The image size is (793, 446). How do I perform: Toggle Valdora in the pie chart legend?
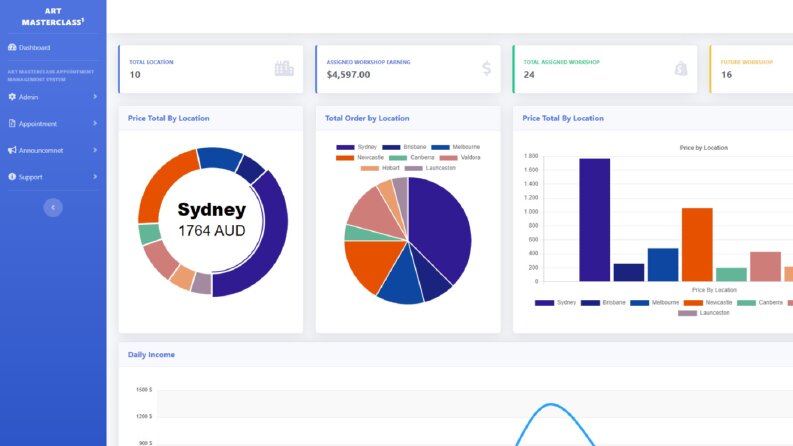pyautogui.click(x=460, y=158)
